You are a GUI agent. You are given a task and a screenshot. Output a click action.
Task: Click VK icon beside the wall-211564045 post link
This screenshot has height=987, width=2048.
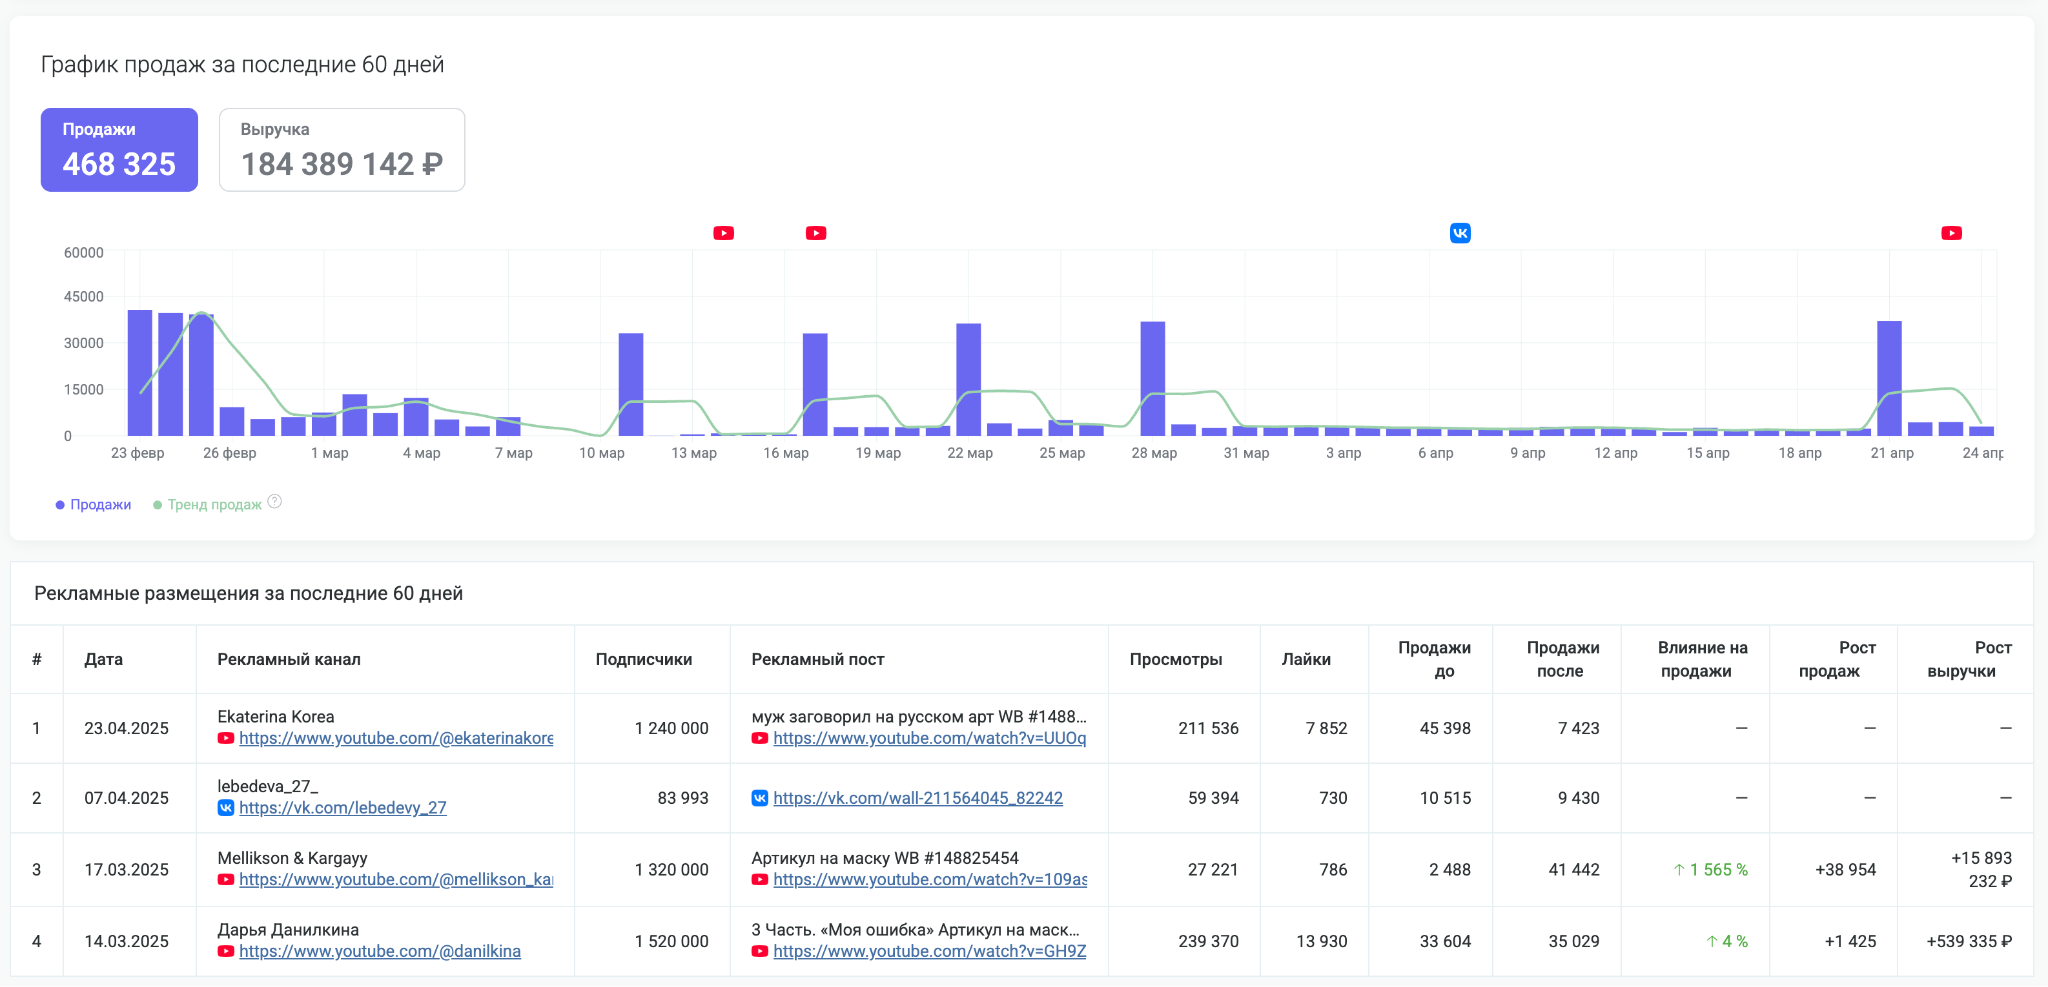[x=760, y=798]
